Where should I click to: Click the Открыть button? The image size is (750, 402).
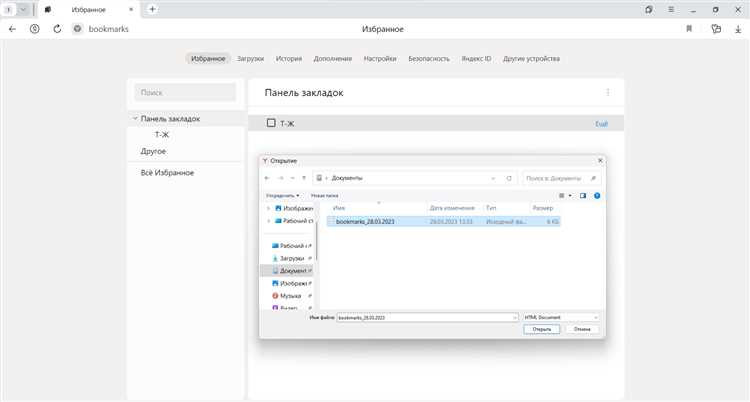click(x=541, y=329)
